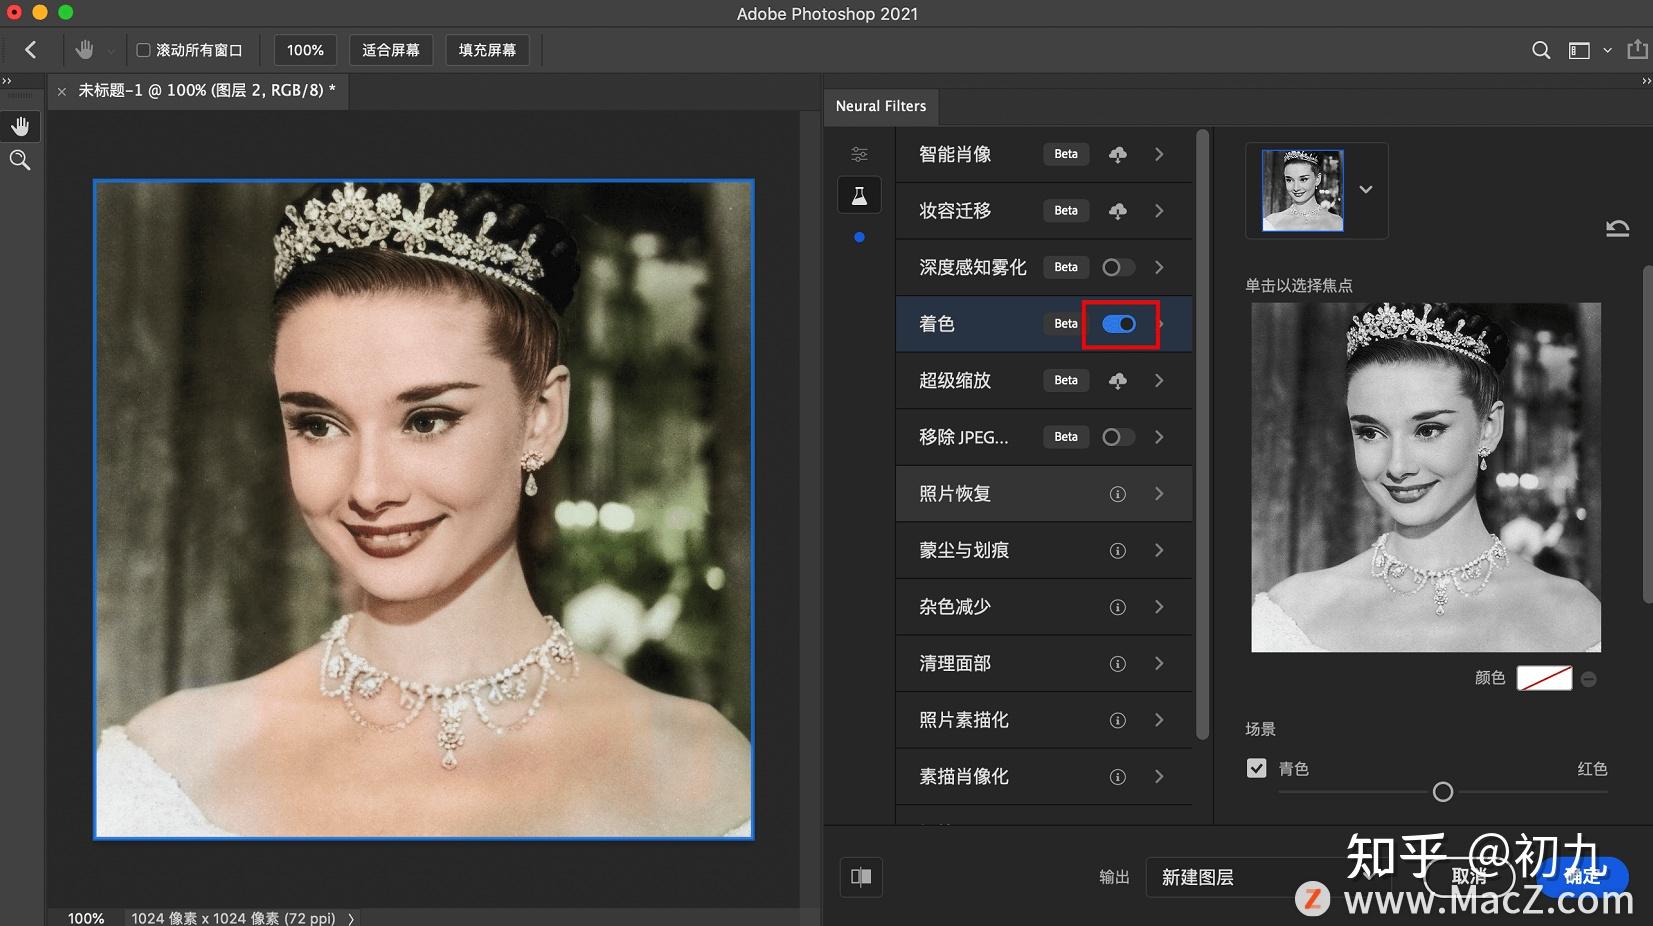Show beta filters flask icon

click(859, 196)
